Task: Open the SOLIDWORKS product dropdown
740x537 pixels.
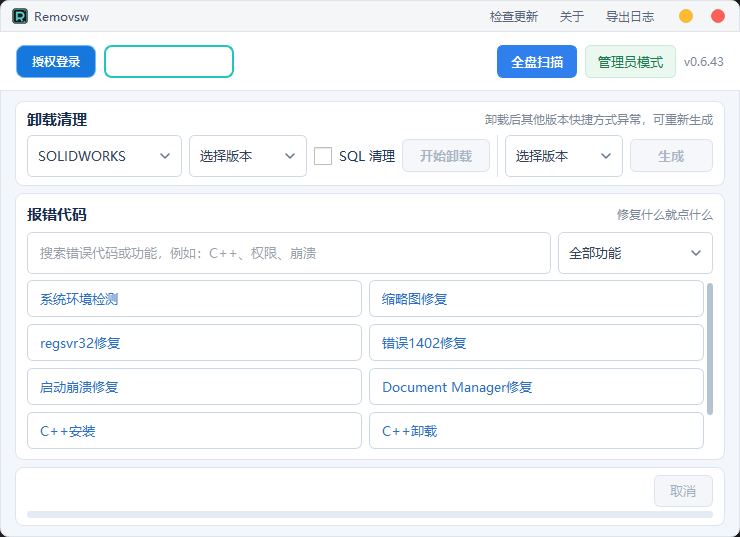Action: [104, 156]
